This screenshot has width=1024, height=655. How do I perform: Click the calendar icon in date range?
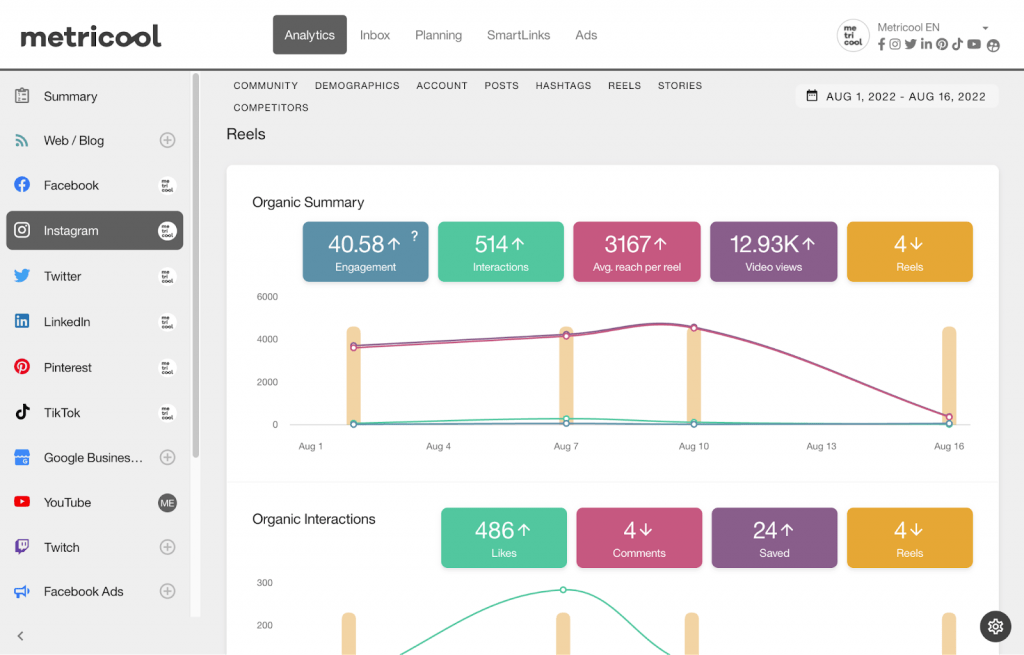812,96
